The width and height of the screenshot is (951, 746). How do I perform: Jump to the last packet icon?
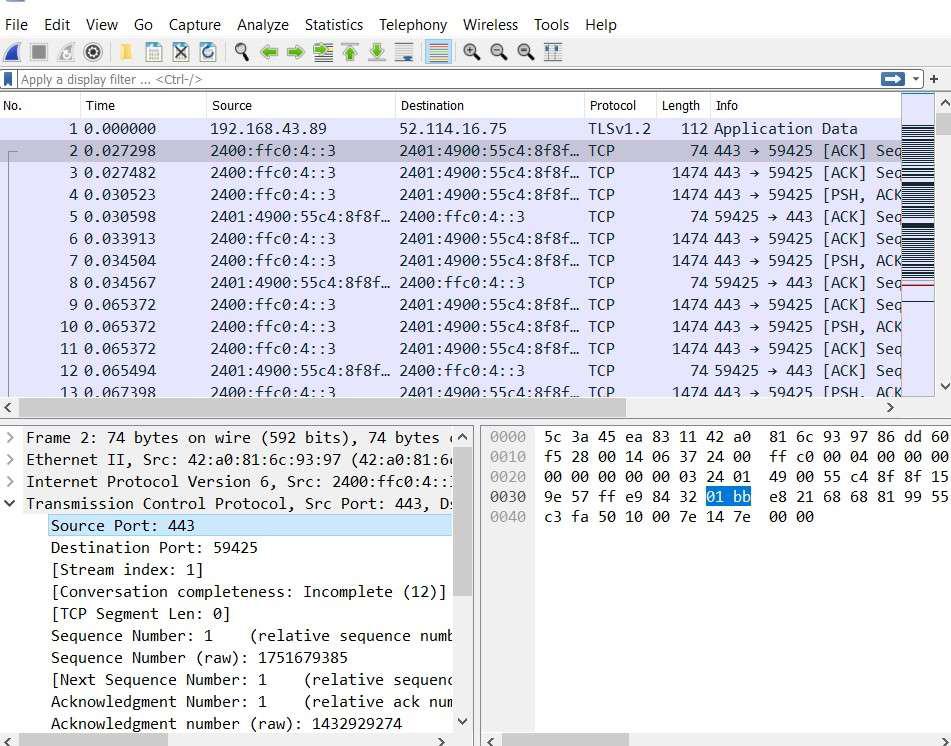click(377, 53)
